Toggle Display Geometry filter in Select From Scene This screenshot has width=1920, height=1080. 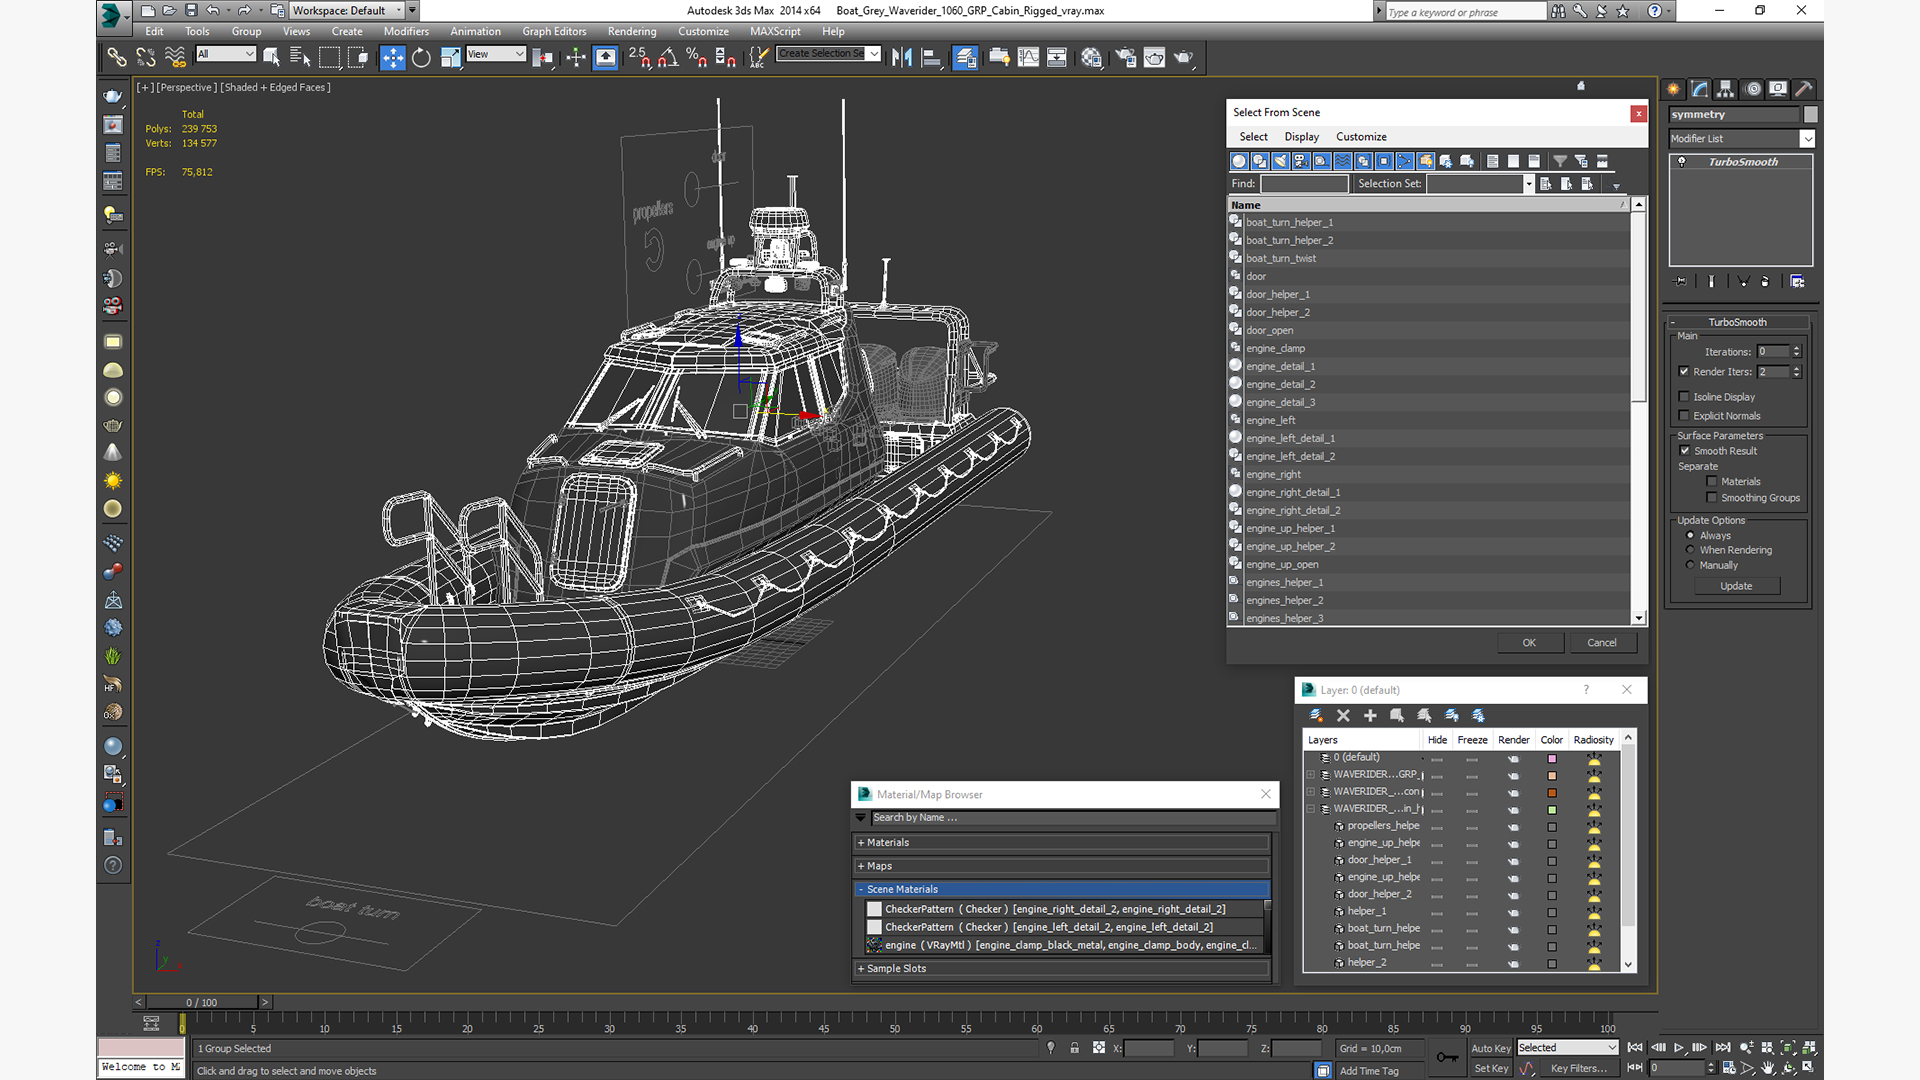(x=1239, y=161)
